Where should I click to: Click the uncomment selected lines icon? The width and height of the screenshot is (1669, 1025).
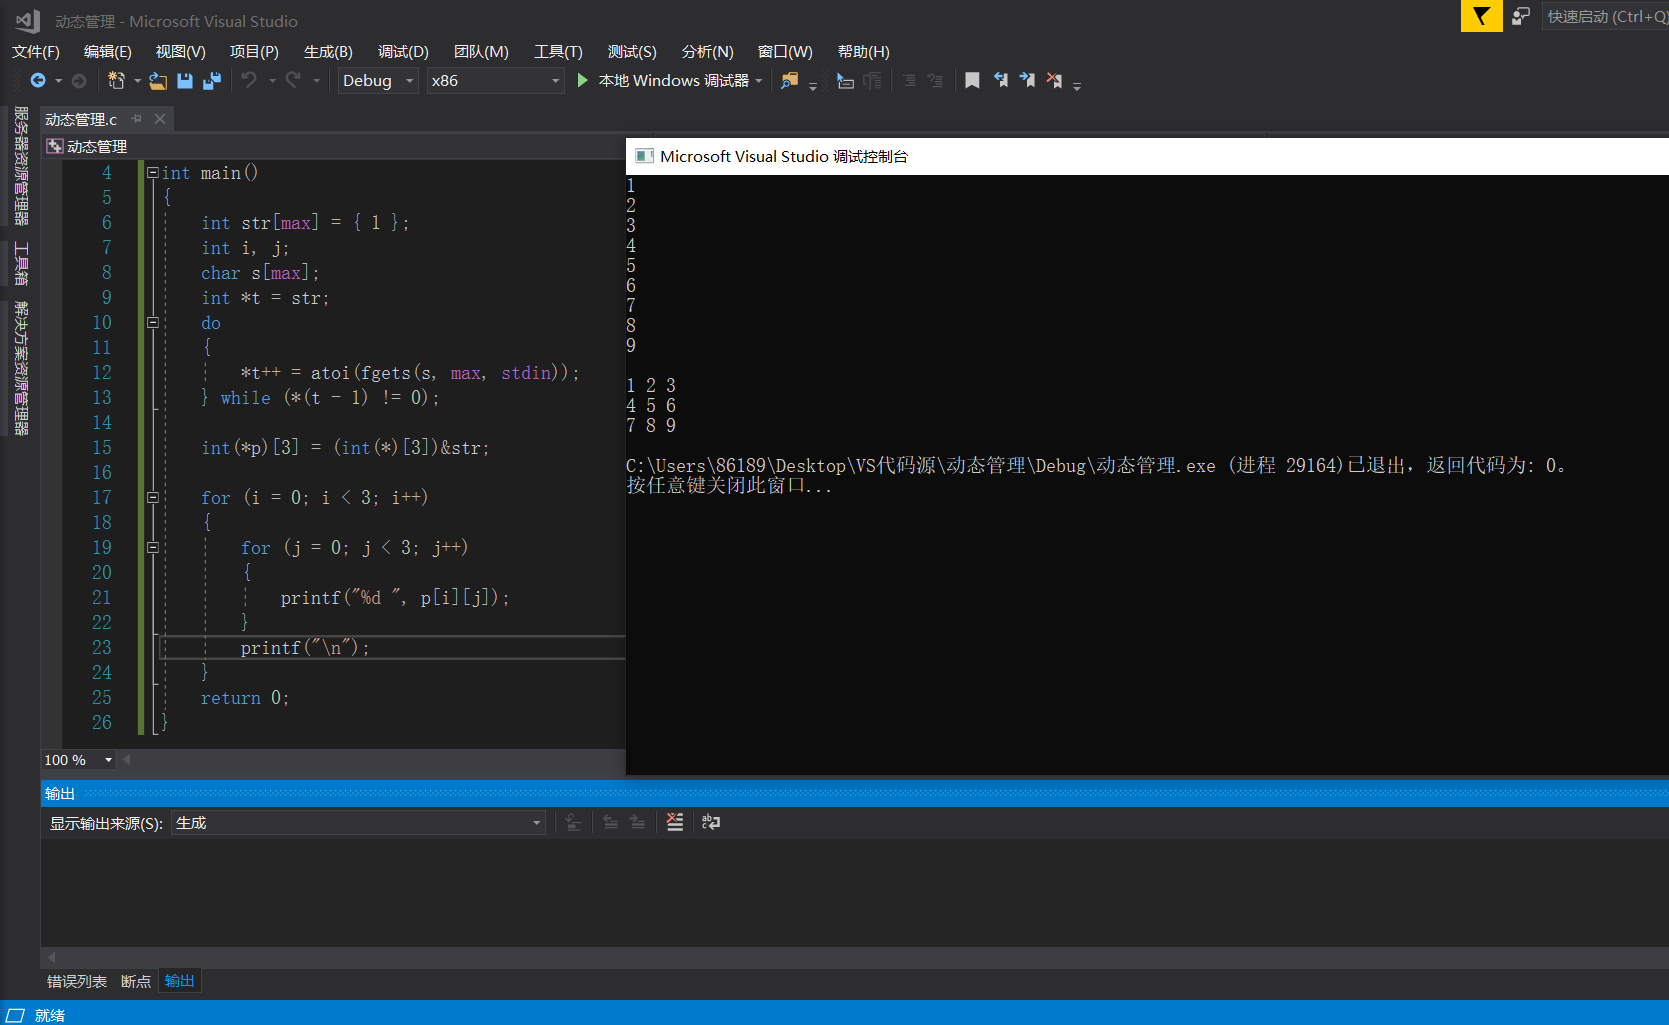(x=936, y=81)
